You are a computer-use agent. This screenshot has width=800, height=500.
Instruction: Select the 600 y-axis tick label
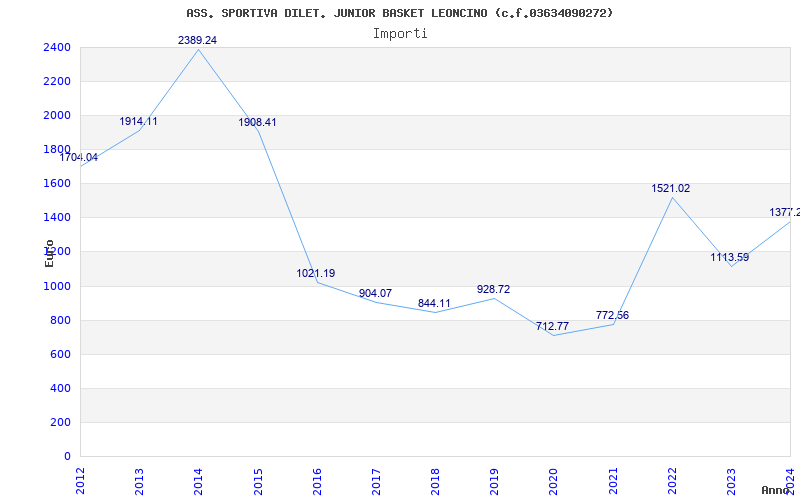coord(61,355)
